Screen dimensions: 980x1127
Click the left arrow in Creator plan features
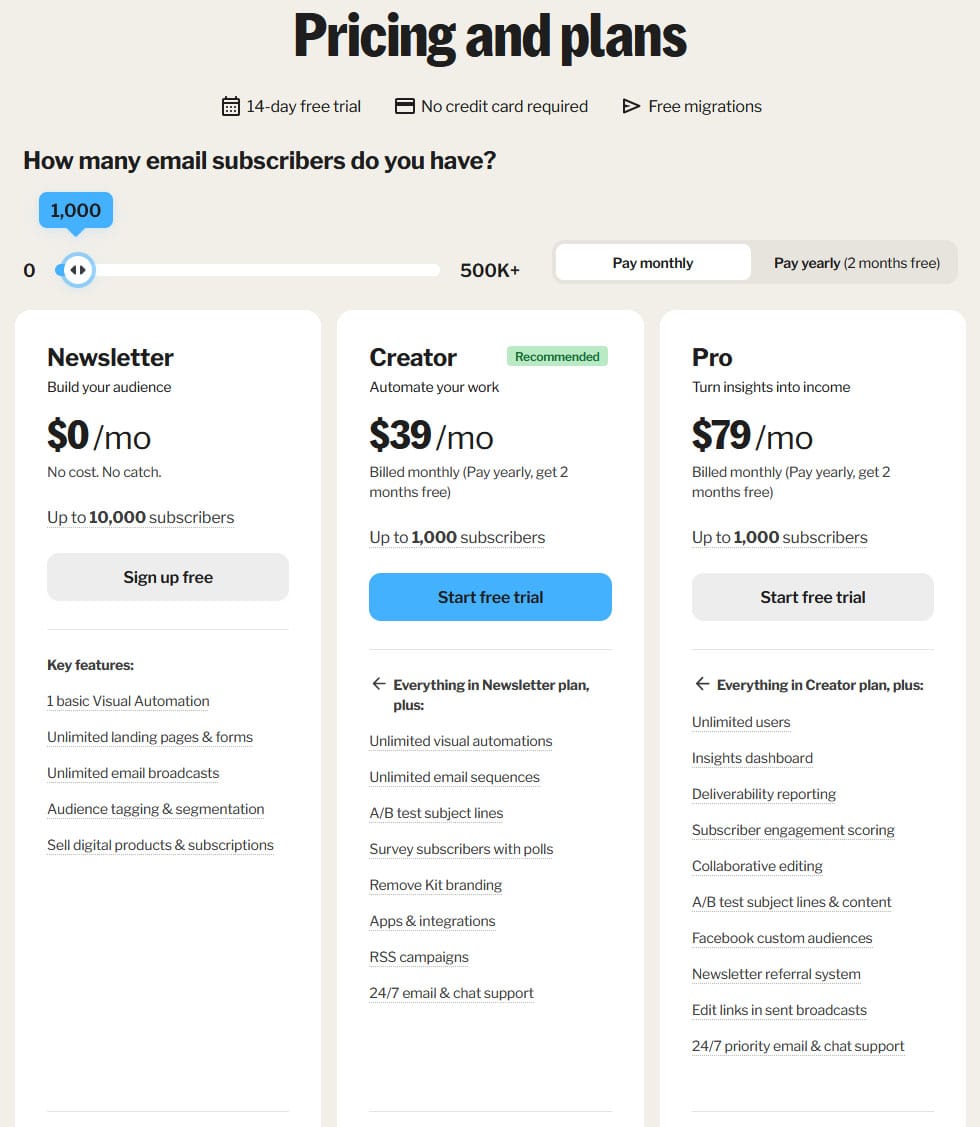click(x=378, y=684)
